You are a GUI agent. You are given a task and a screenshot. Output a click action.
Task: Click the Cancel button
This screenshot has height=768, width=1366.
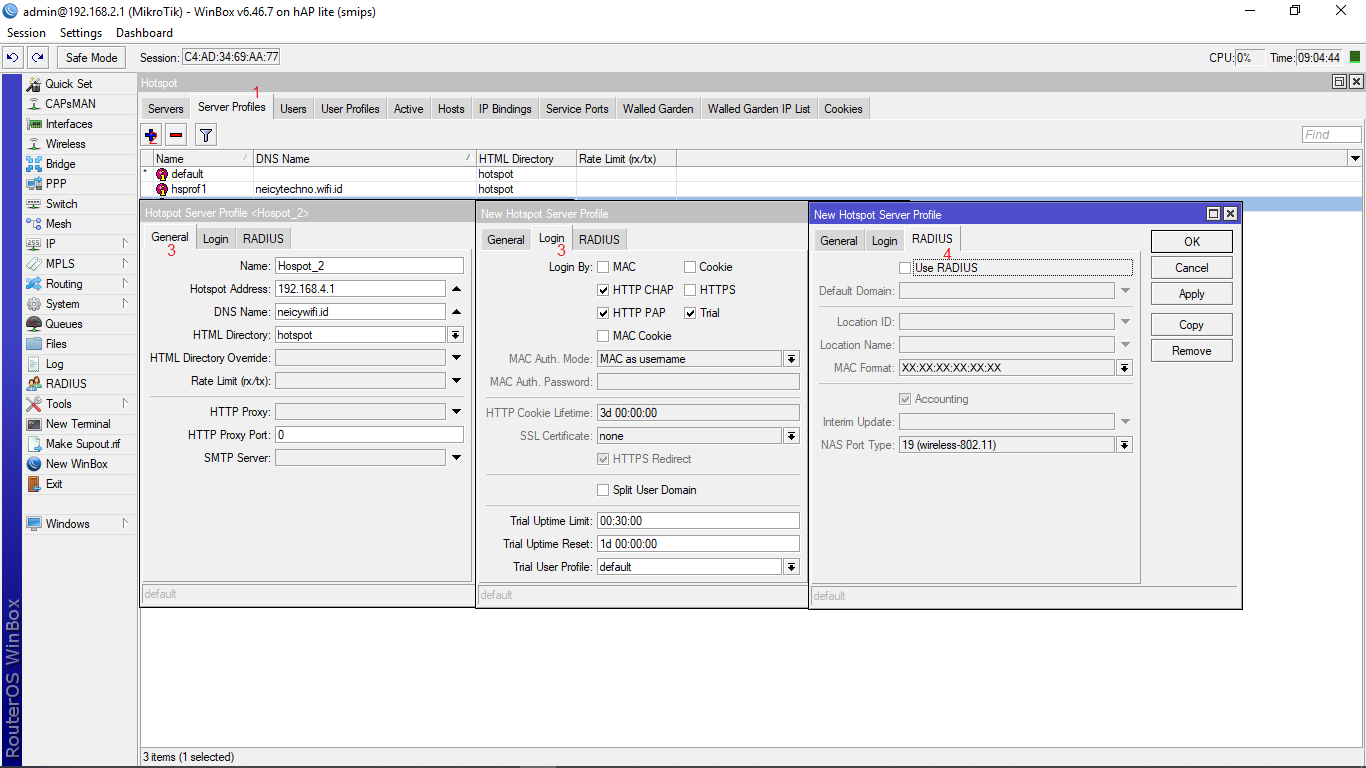pos(1192,268)
